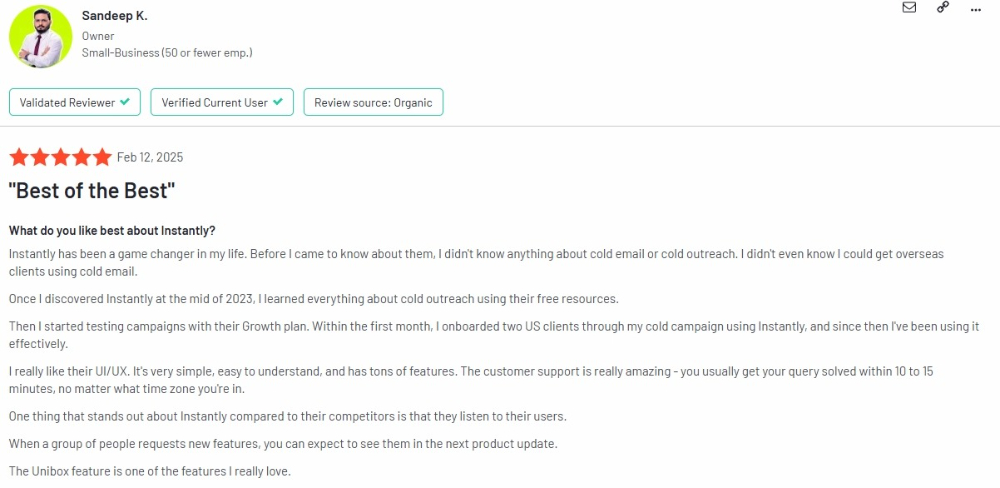Screen dimensions: 1000x488
Task: Open the "Best of the Best" review title
Action: coord(92,190)
